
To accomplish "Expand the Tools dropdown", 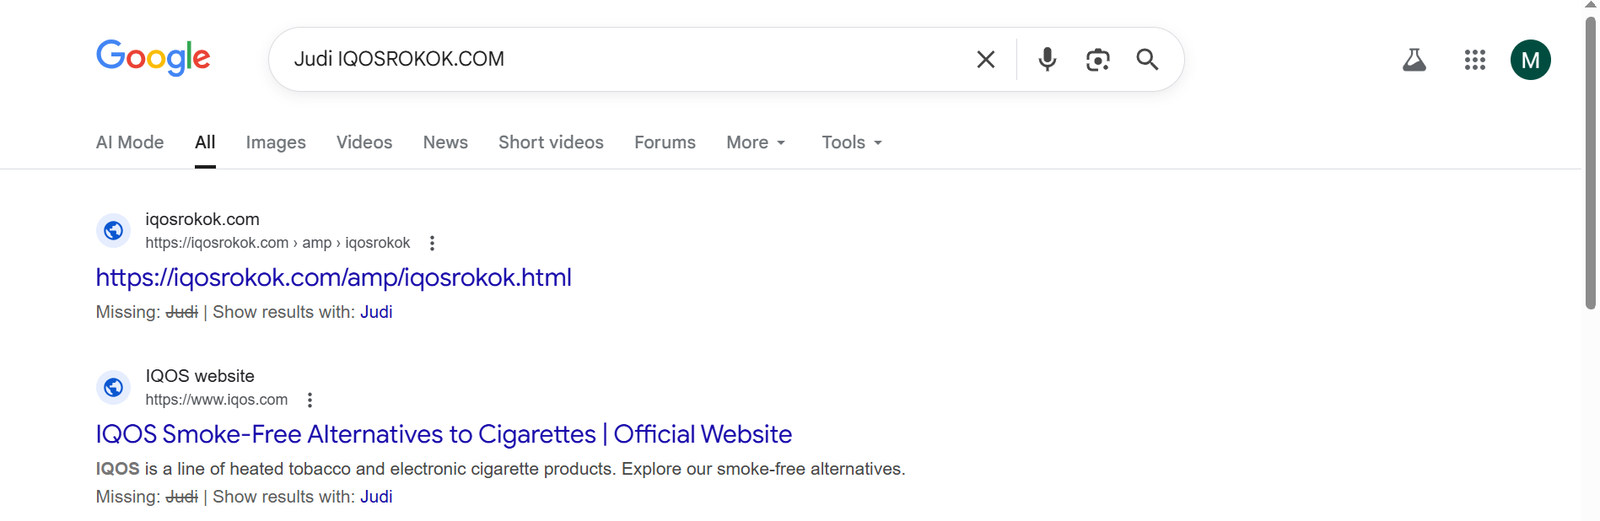I will point(852,142).
